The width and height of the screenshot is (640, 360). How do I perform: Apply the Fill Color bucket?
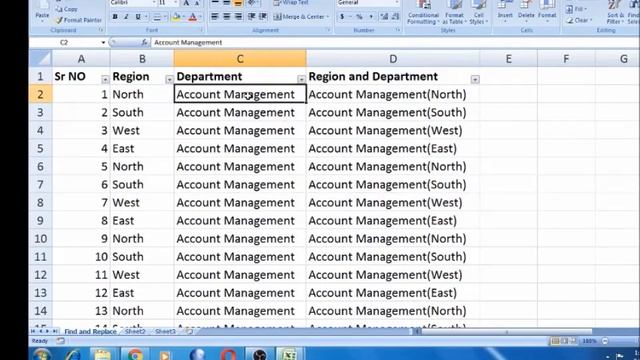[x=177, y=17]
